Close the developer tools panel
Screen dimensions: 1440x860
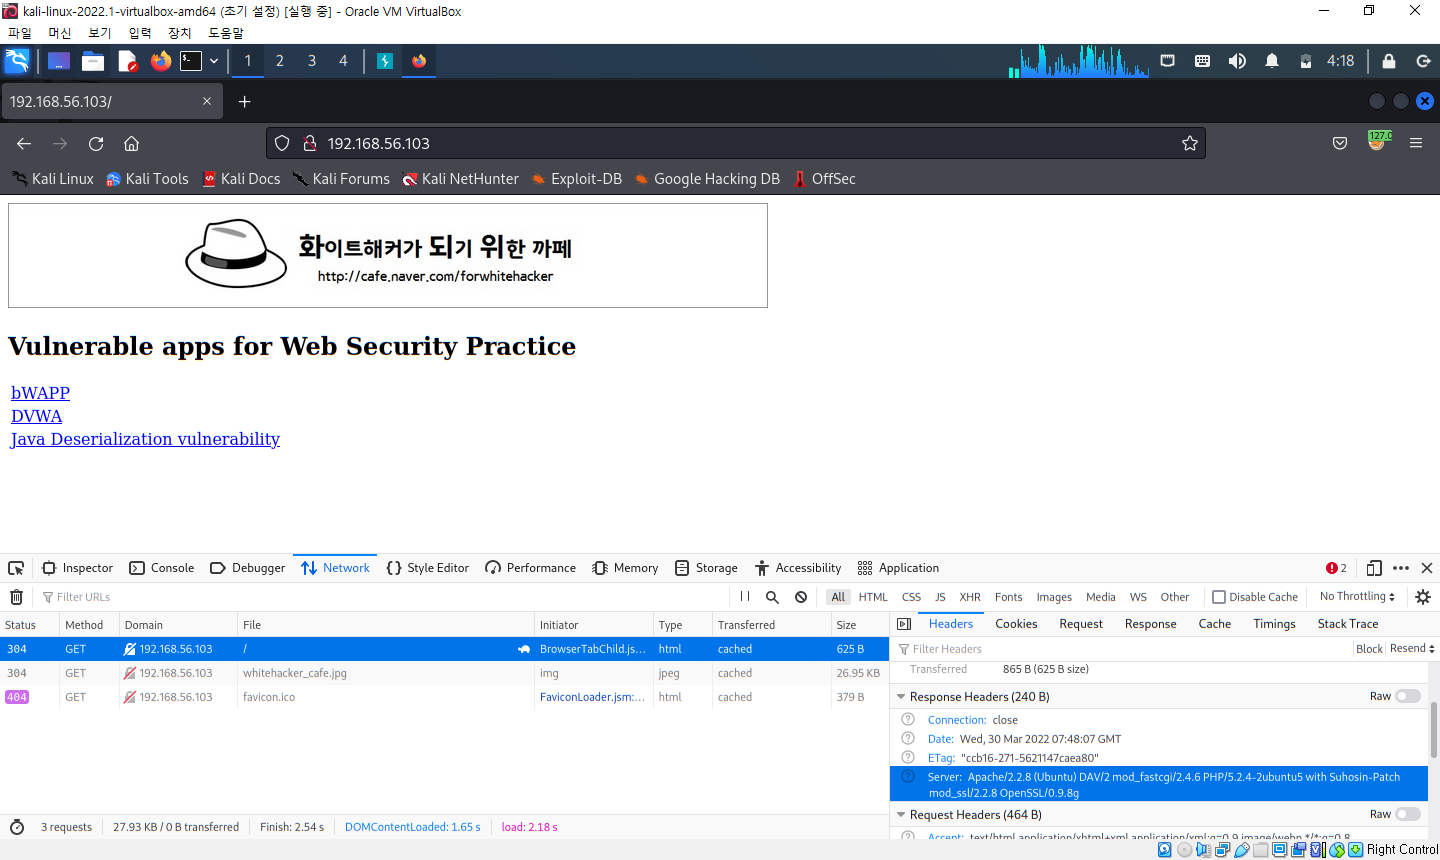(x=1427, y=568)
